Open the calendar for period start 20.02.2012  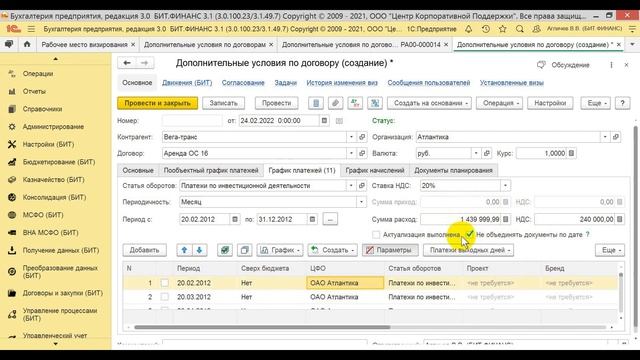235,219
